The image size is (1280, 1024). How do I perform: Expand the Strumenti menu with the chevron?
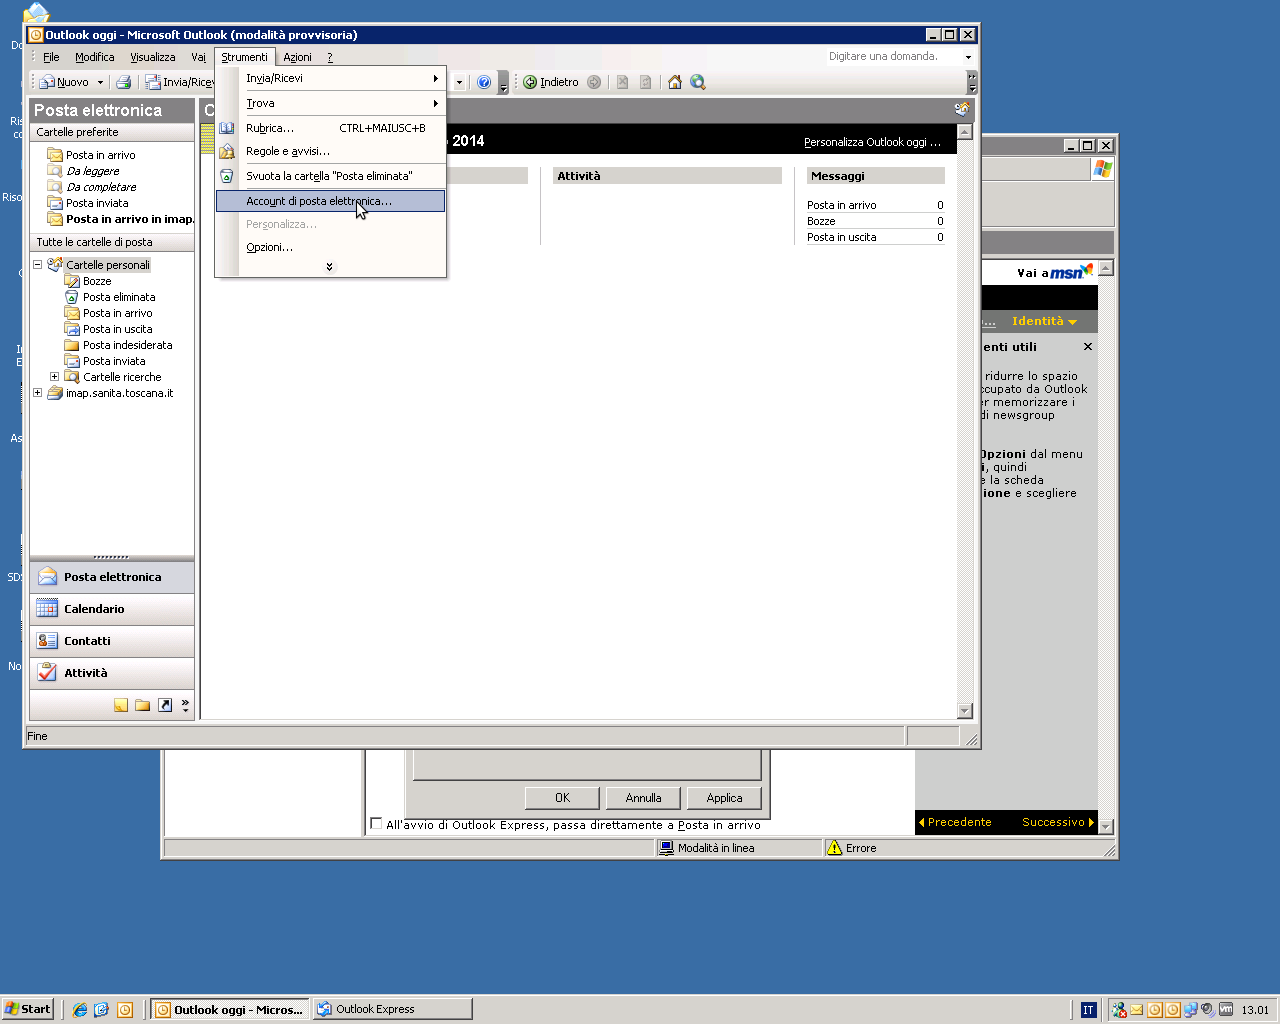pyautogui.click(x=330, y=267)
